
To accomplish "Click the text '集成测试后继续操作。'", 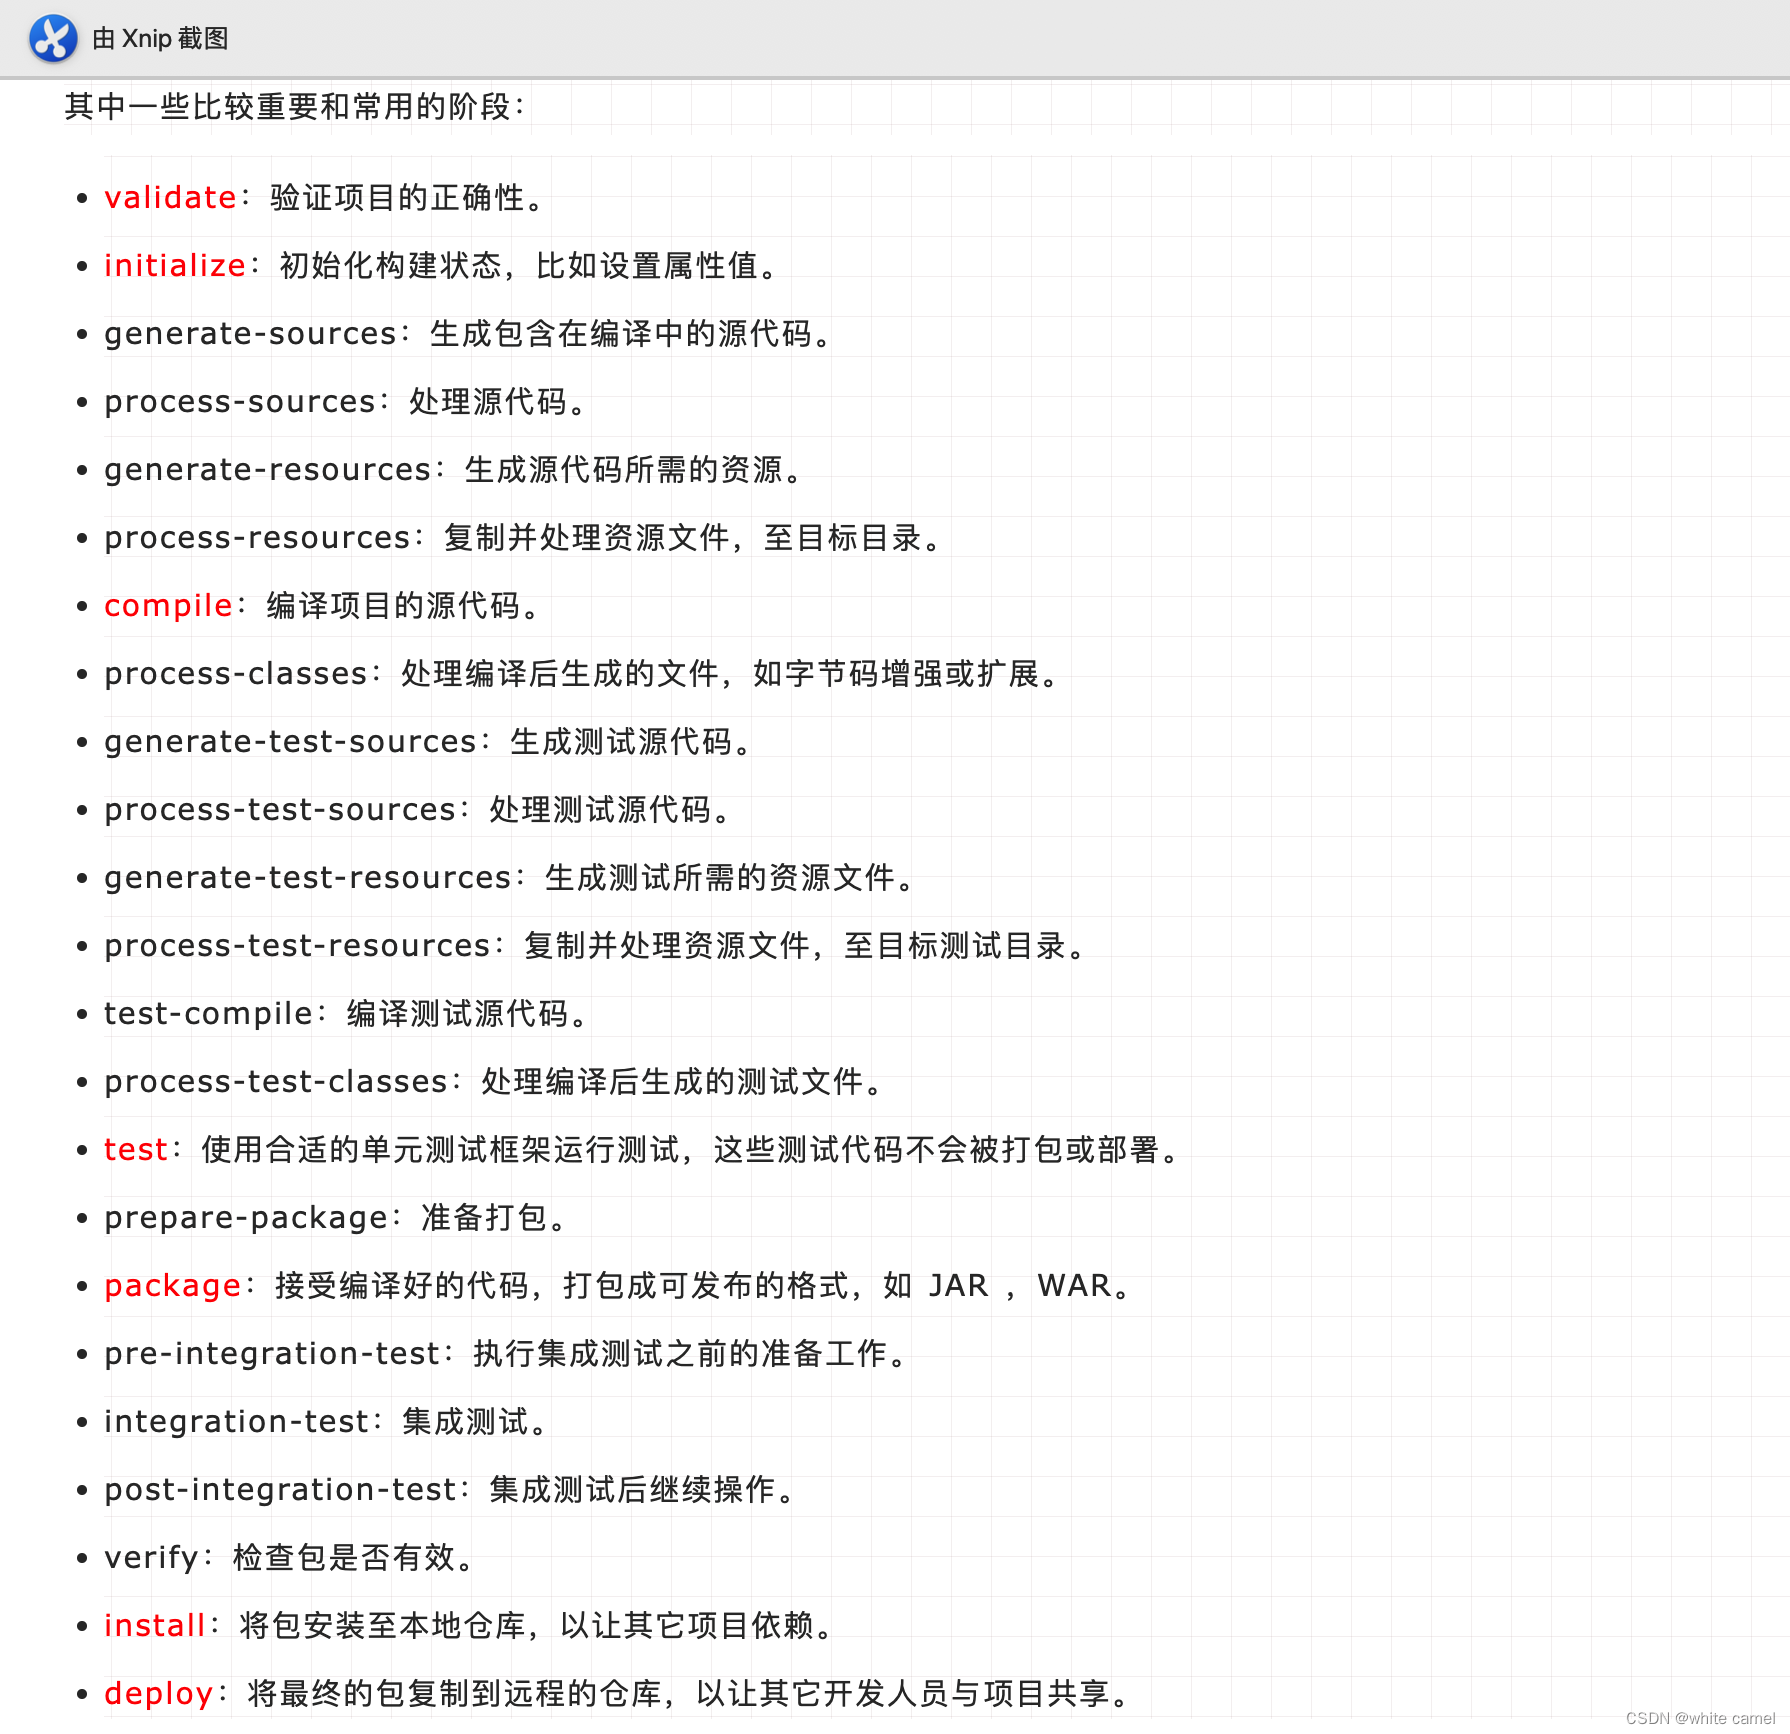I will pyautogui.click(x=642, y=1489).
